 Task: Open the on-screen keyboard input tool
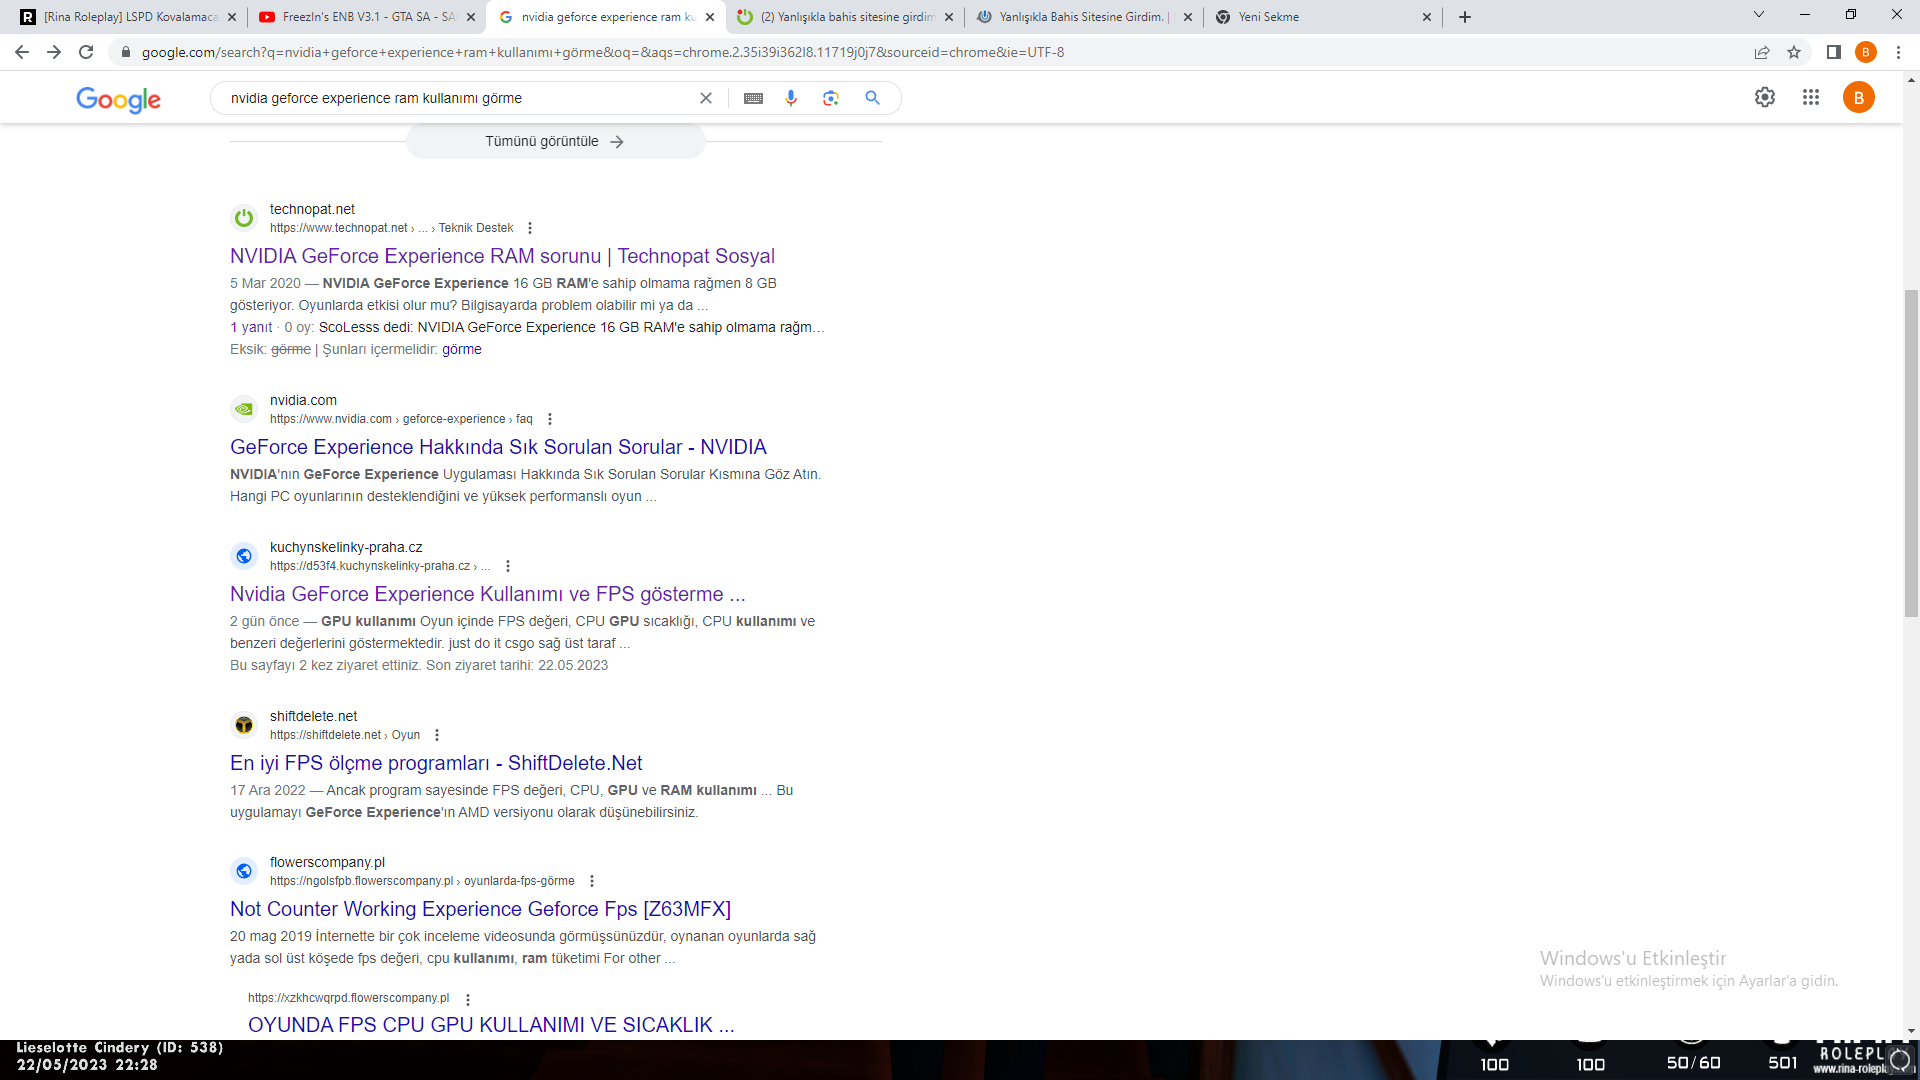pos(753,98)
